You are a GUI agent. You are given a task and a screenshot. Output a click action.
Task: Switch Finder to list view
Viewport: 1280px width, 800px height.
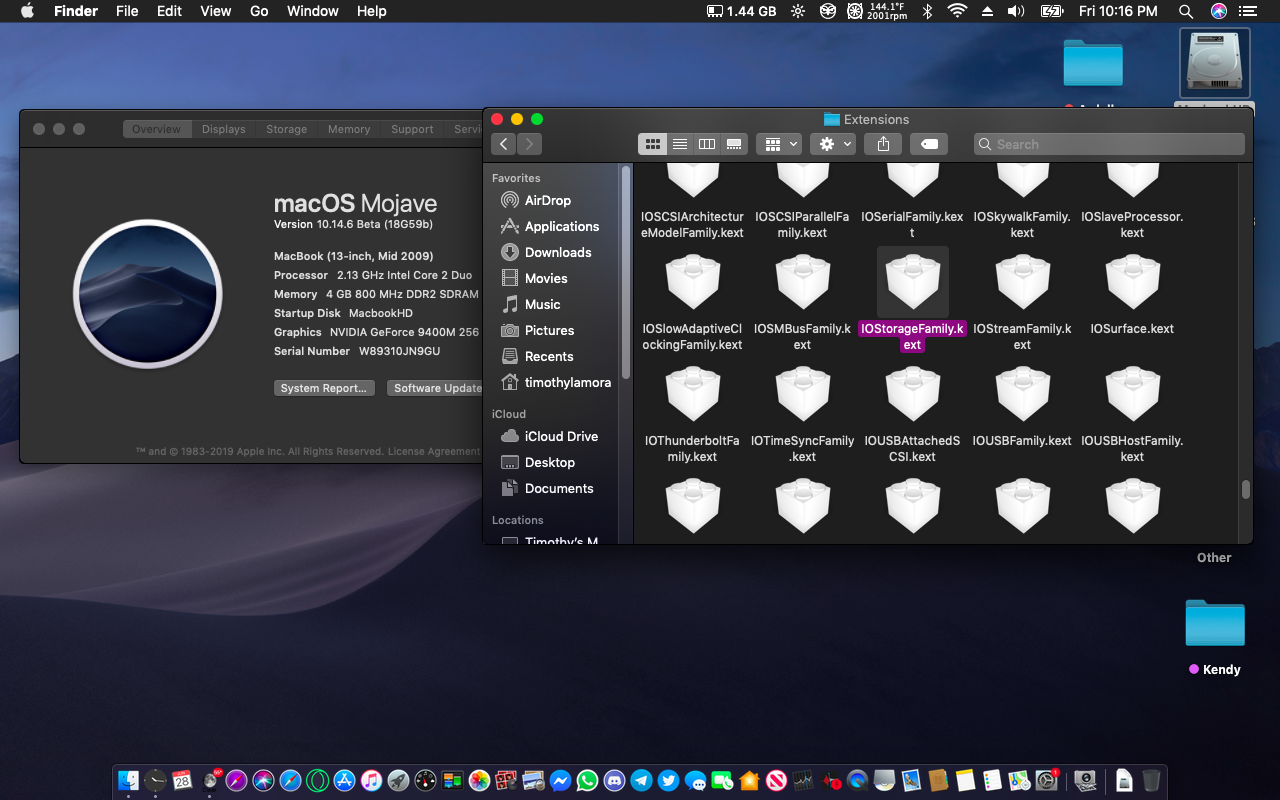point(680,144)
